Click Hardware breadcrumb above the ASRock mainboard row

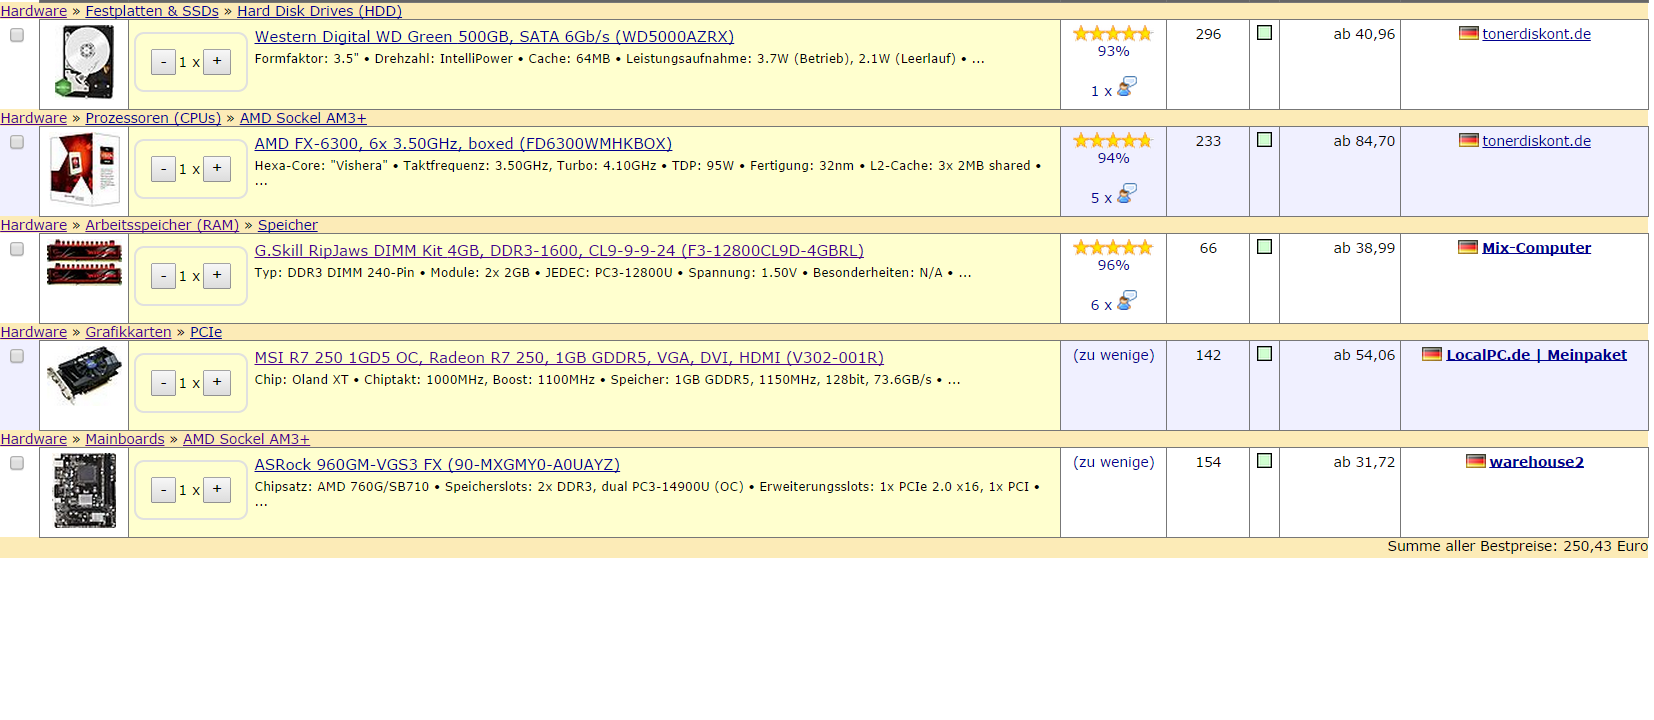pyautogui.click(x=33, y=439)
